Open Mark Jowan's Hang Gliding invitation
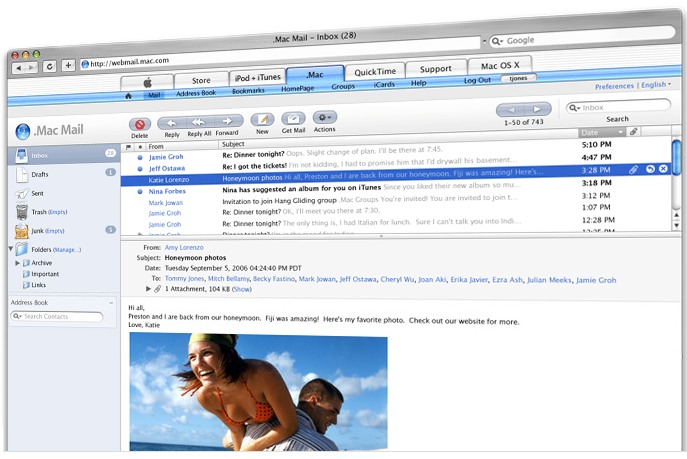Image resolution: width=687 pixels, height=459 pixels. click(395, 200)
